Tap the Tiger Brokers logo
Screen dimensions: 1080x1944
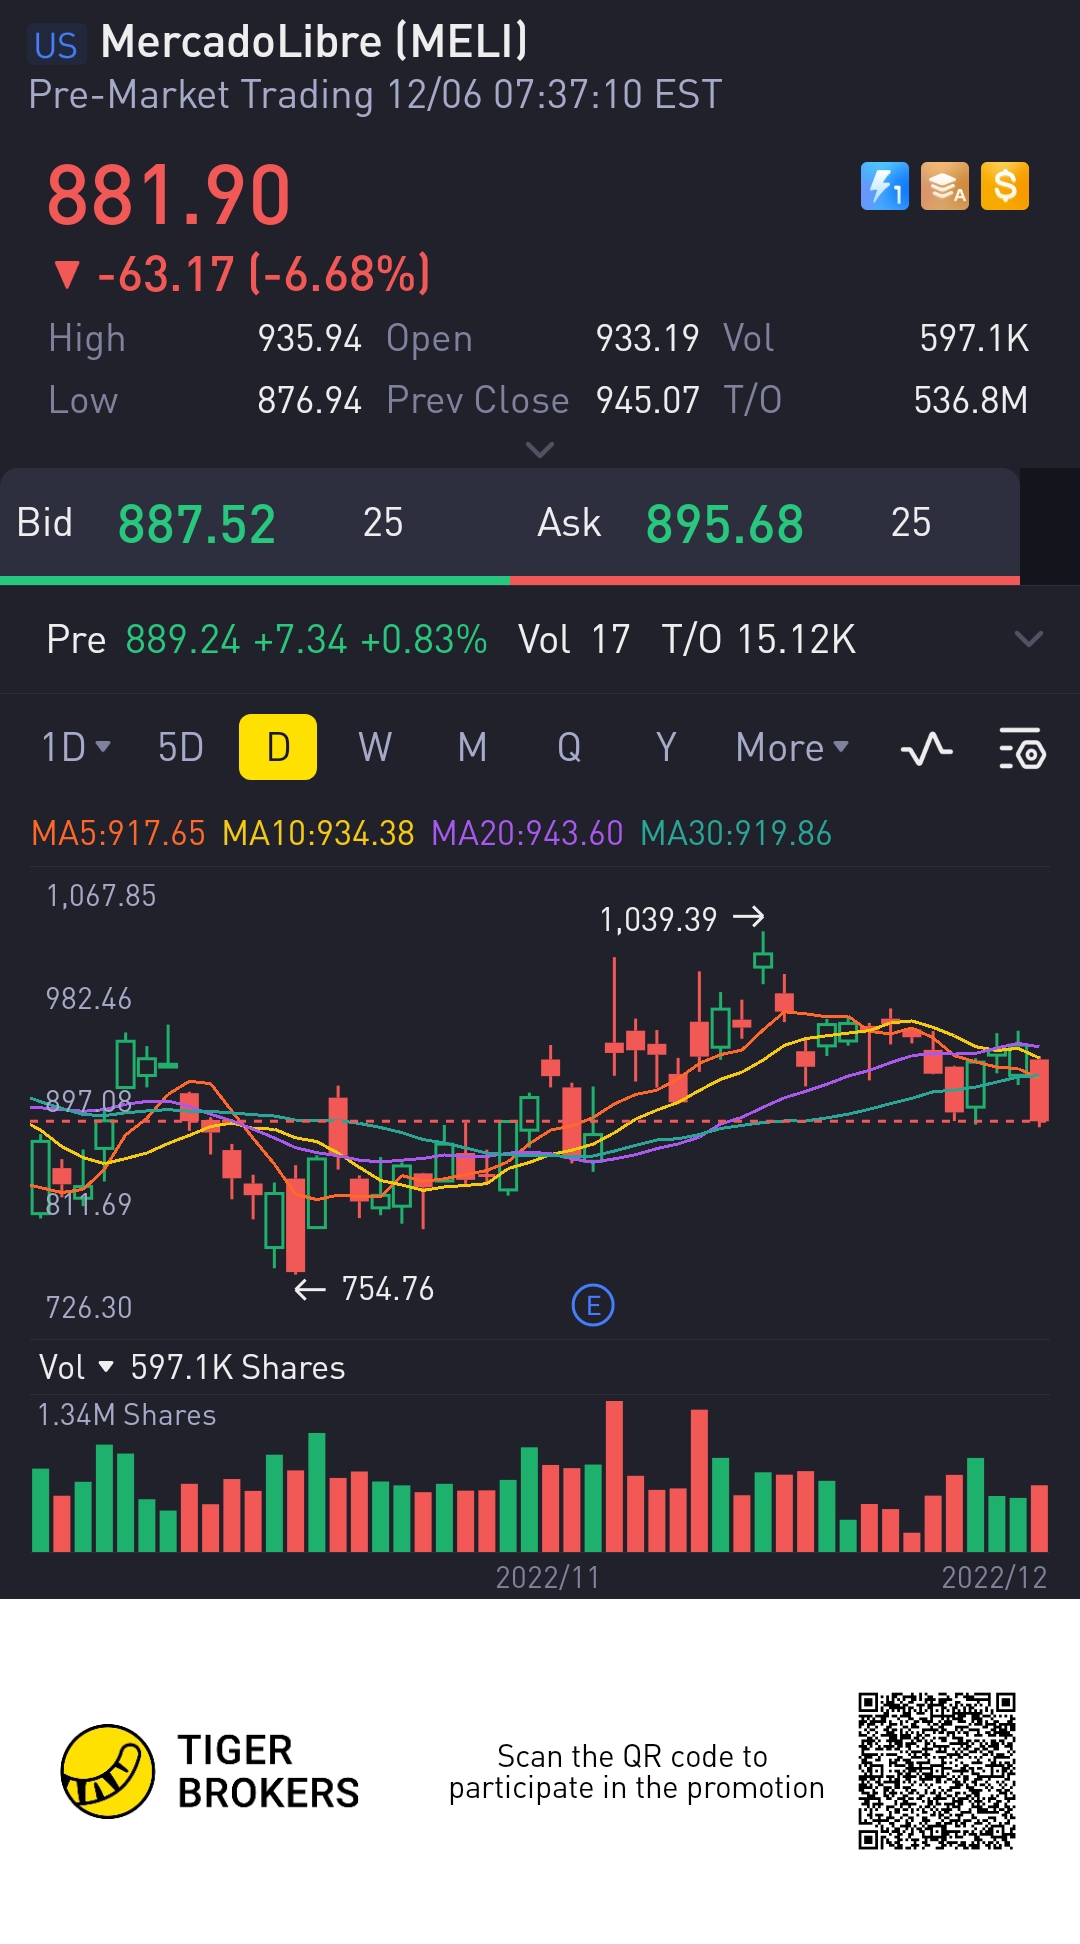210,1771
